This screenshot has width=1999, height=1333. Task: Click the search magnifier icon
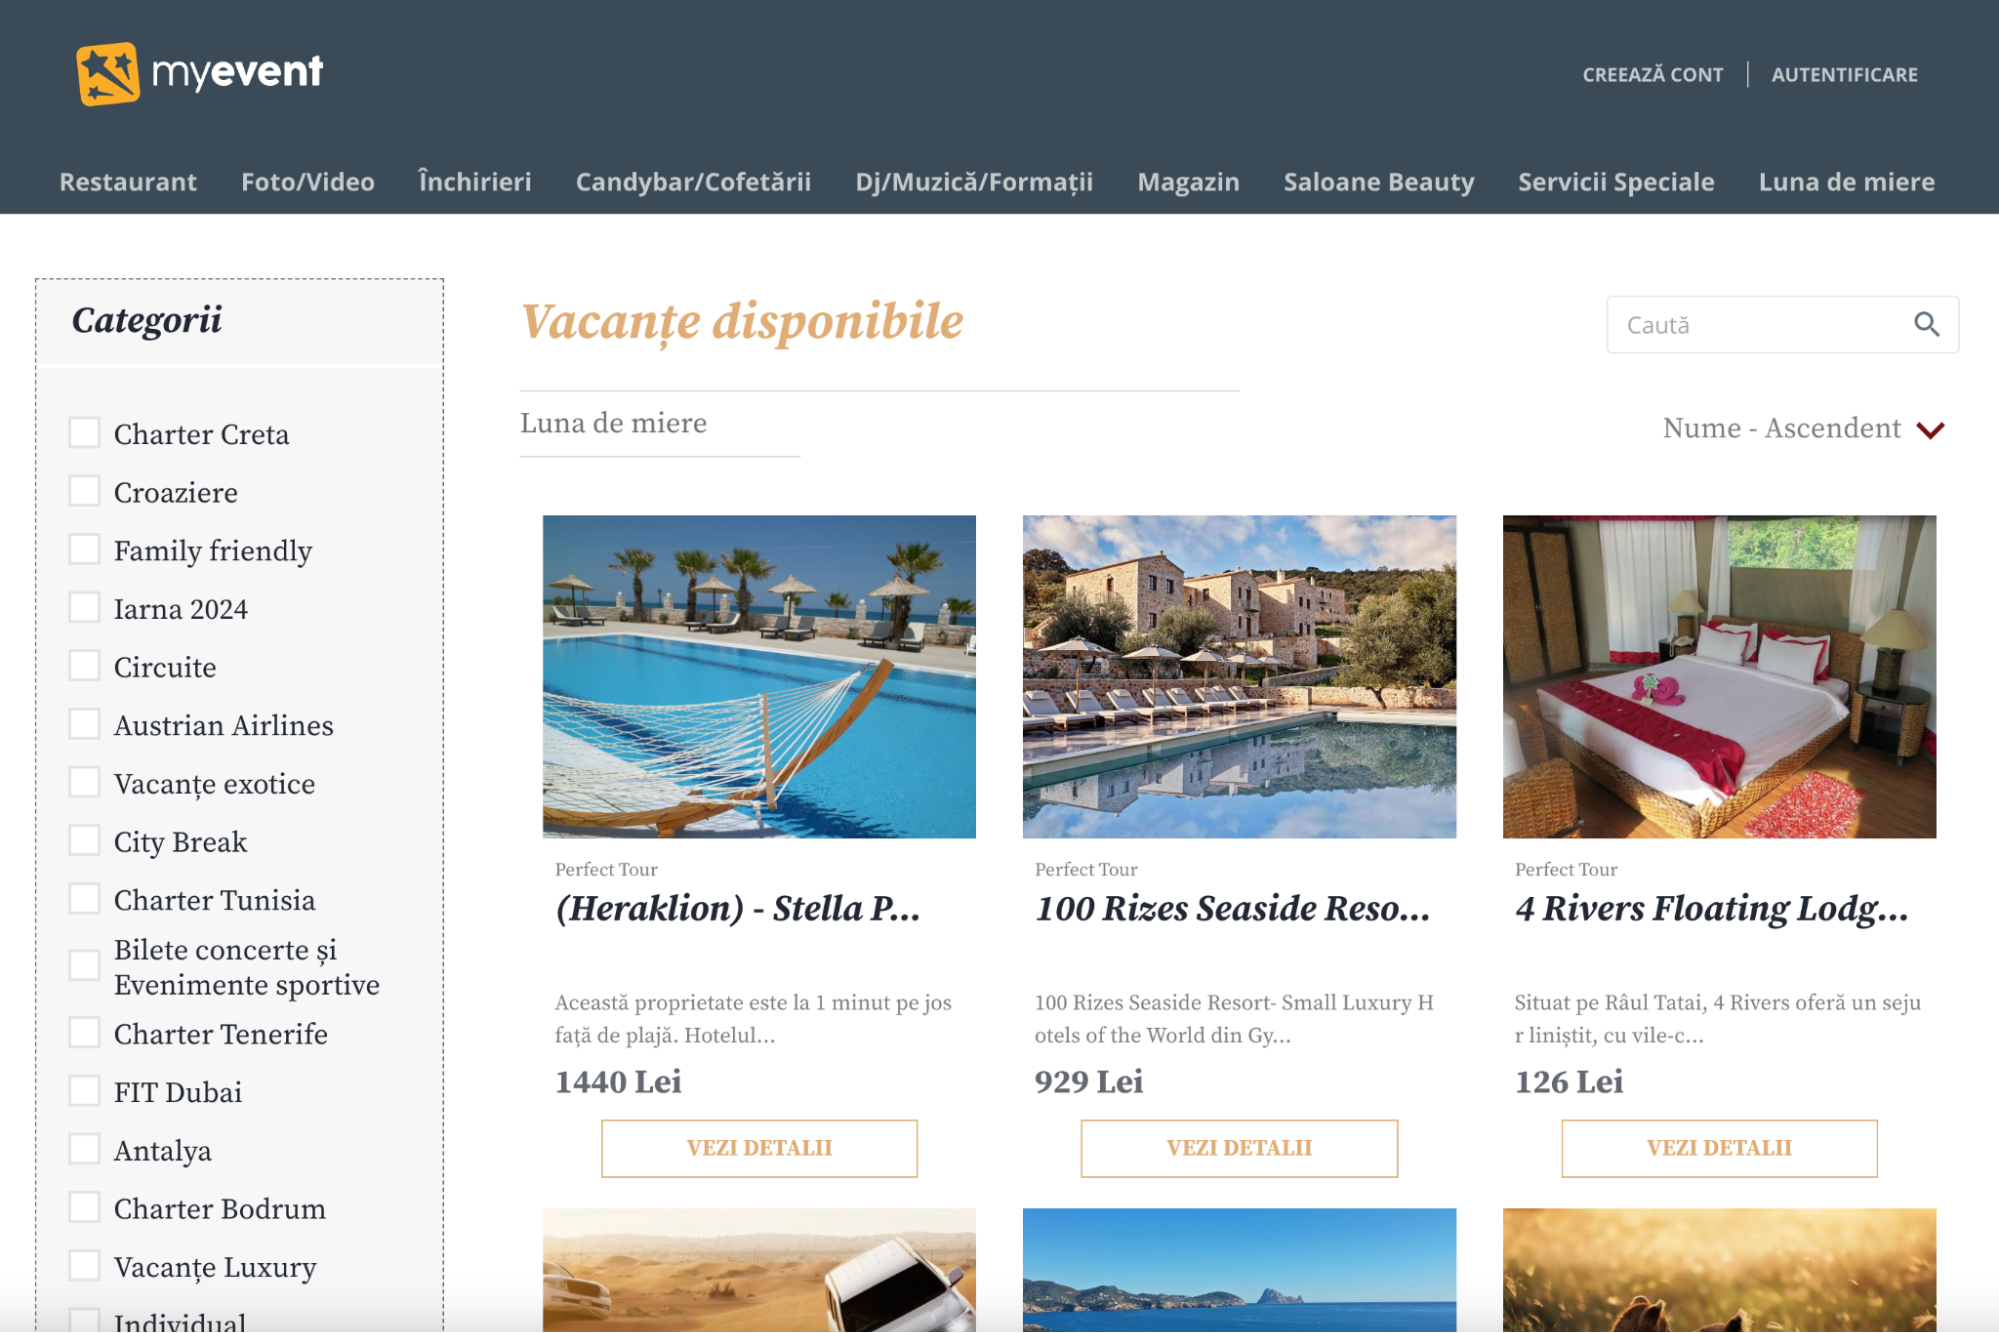point(1926,324)
